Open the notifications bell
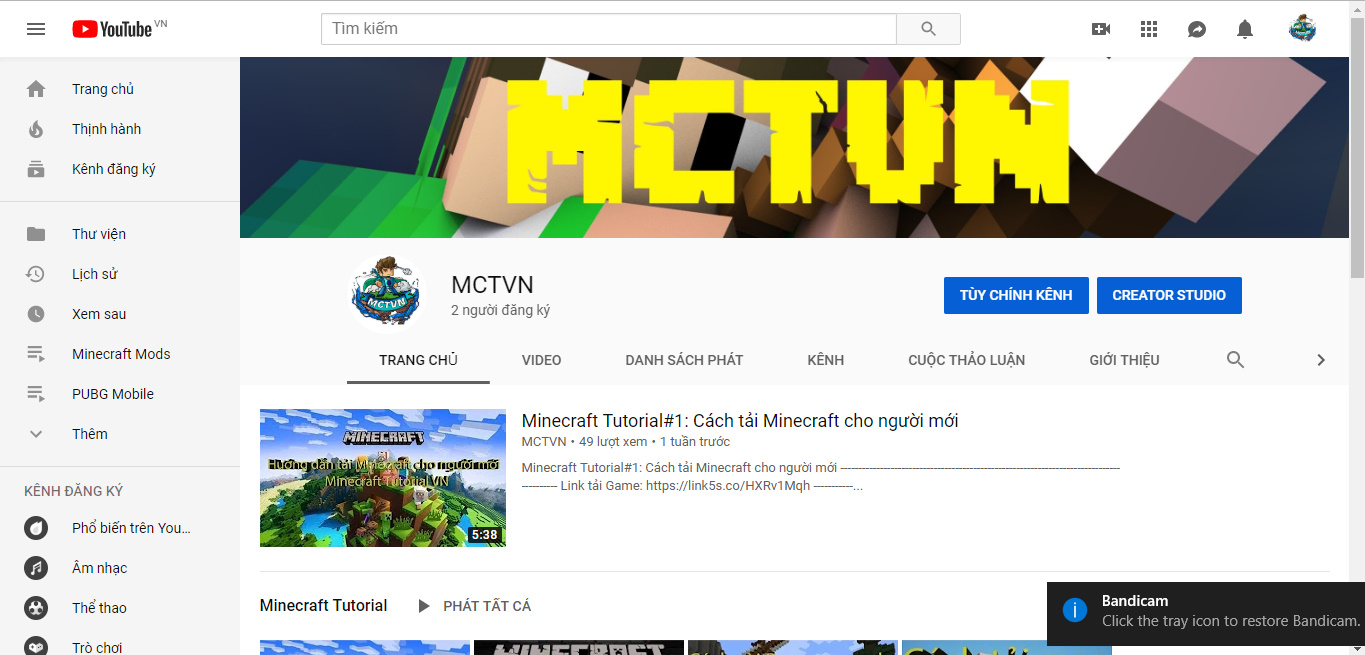1365x655 pixels. (x=1245, y=29)
